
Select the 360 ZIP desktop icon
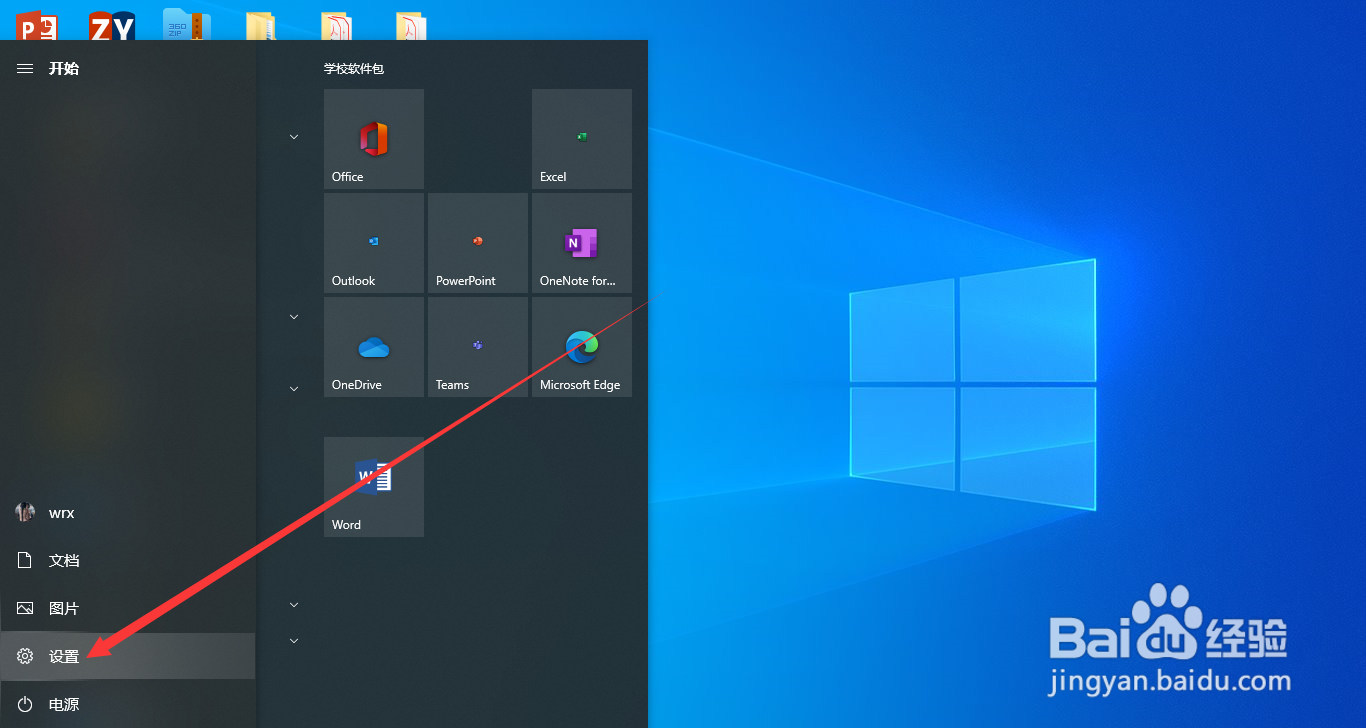pyautogui.click(x=187, y=25)
